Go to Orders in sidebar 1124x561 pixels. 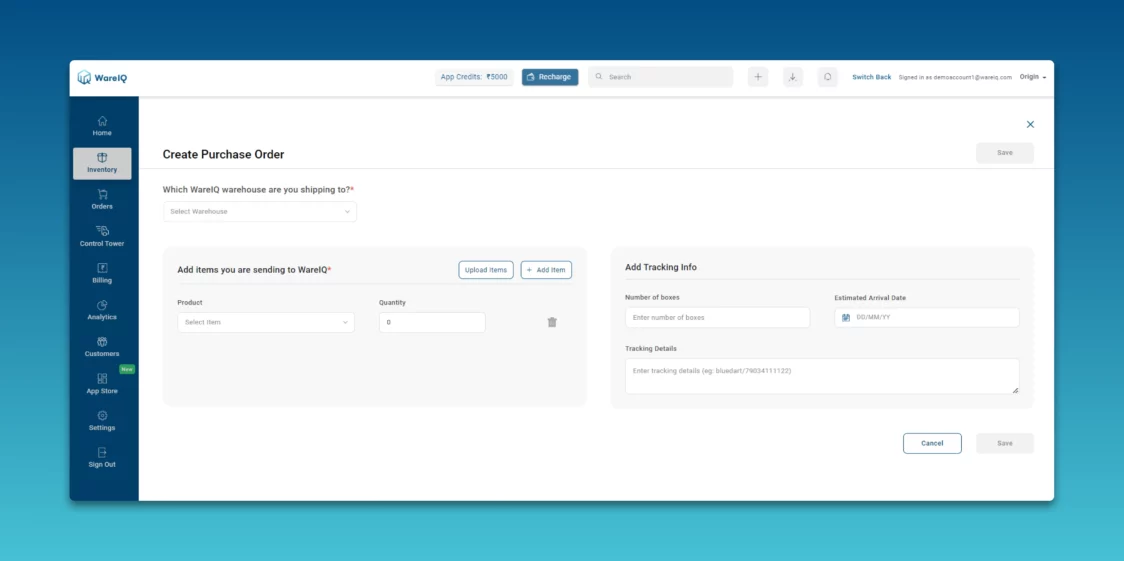point(102,200)
